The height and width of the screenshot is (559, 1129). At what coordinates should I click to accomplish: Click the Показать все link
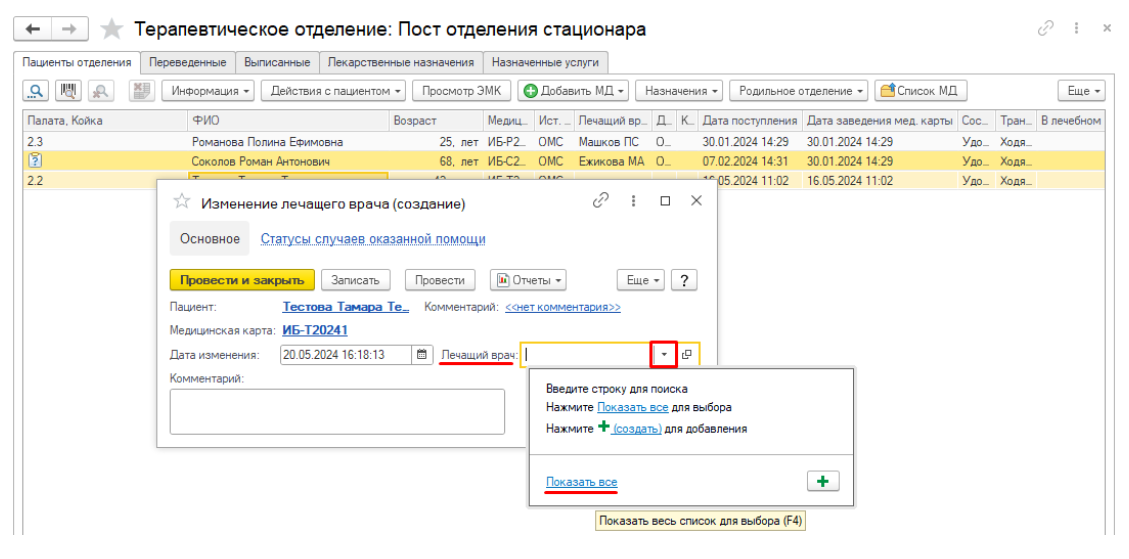pos(581,482)
